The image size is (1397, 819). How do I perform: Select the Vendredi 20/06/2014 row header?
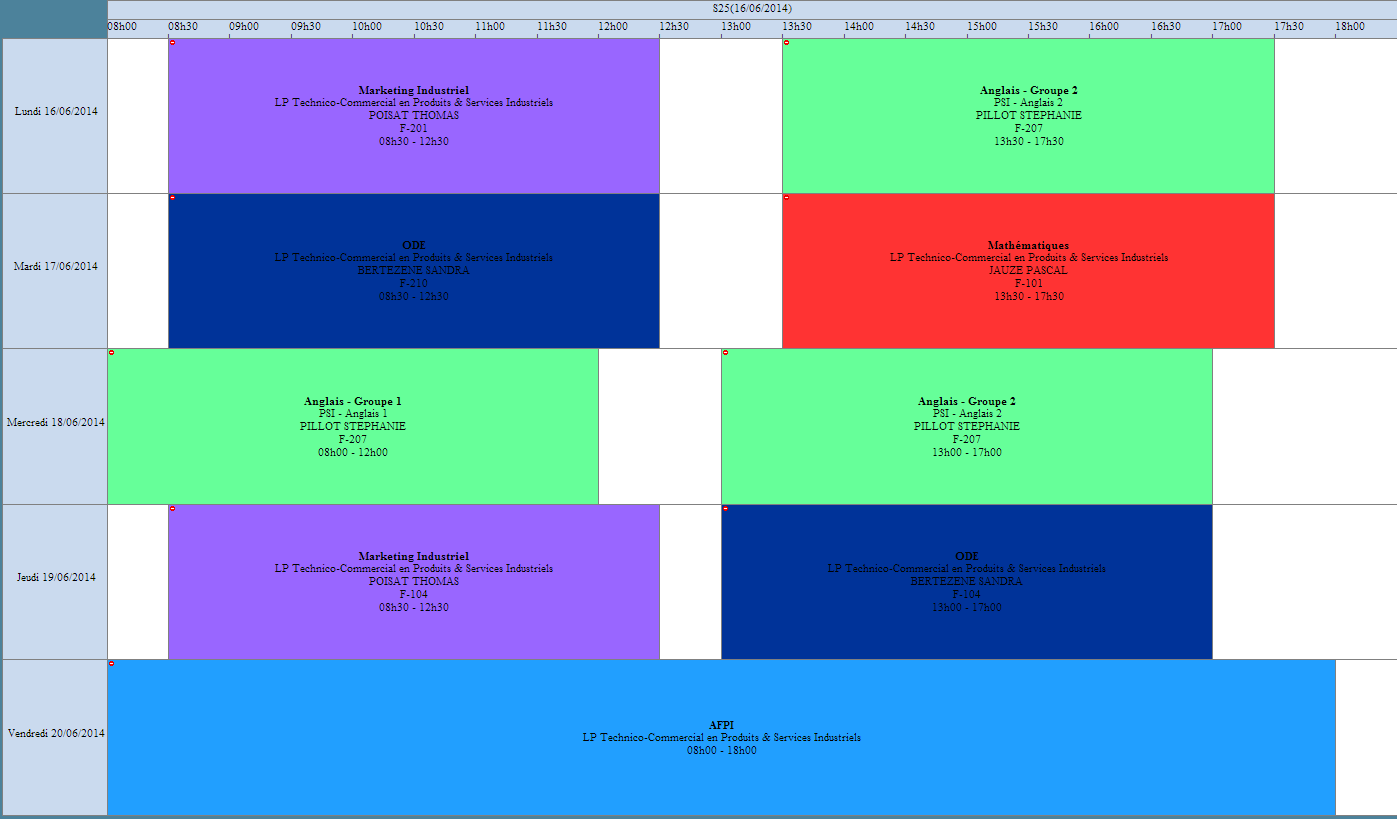click(x=55, y=733)
